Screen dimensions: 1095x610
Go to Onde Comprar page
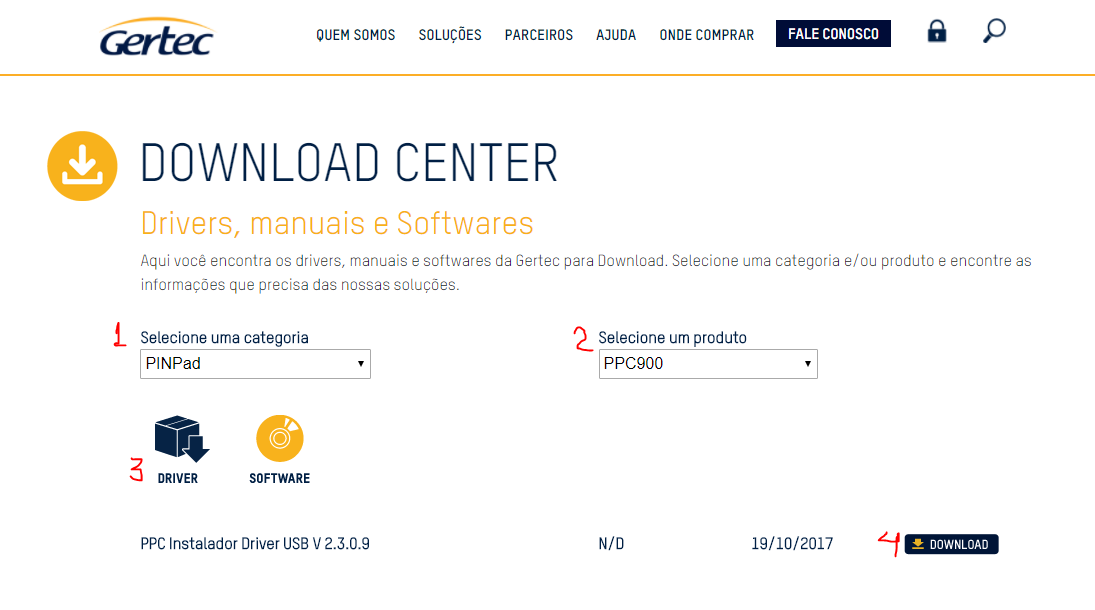point(707,35)
